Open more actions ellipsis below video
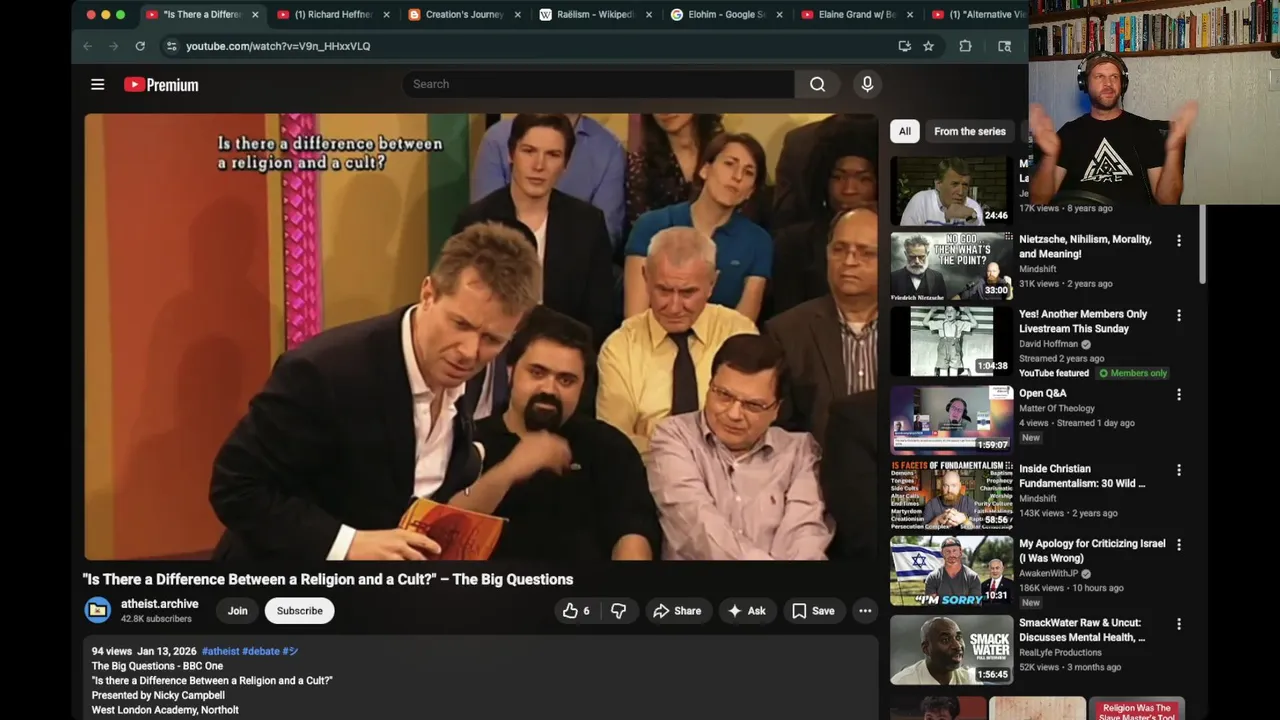The height and width of the screenshot is (720, 1280). click(865, 611)
